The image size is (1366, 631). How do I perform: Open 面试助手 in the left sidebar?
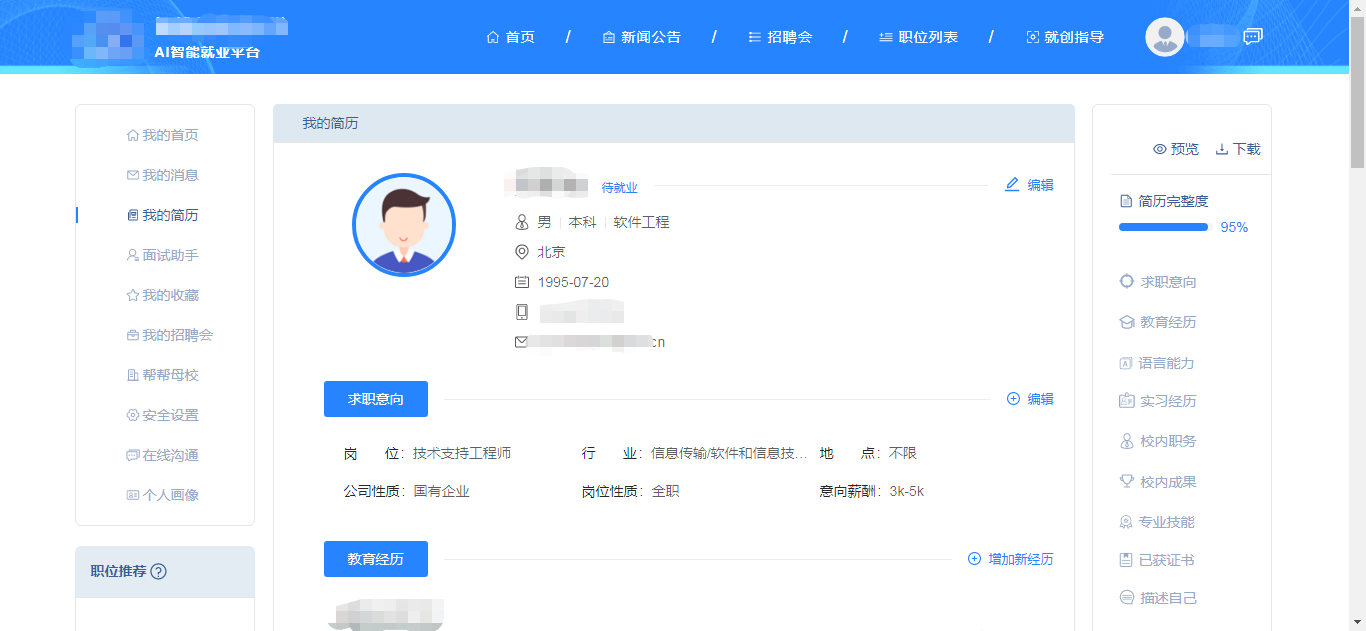tap(162, 255)
